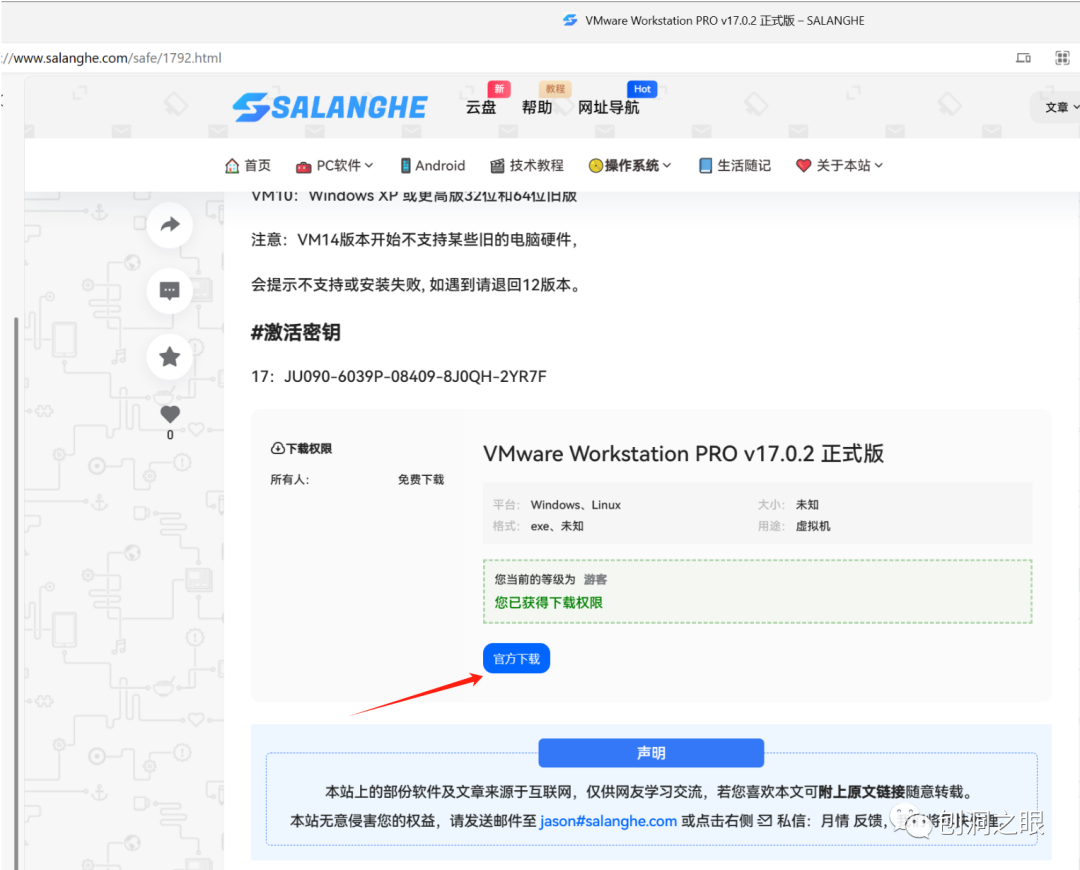Open comments via speech bubble icon
Image resolution: width=1080 pixels, height=870 pixels.
[169, 291]
